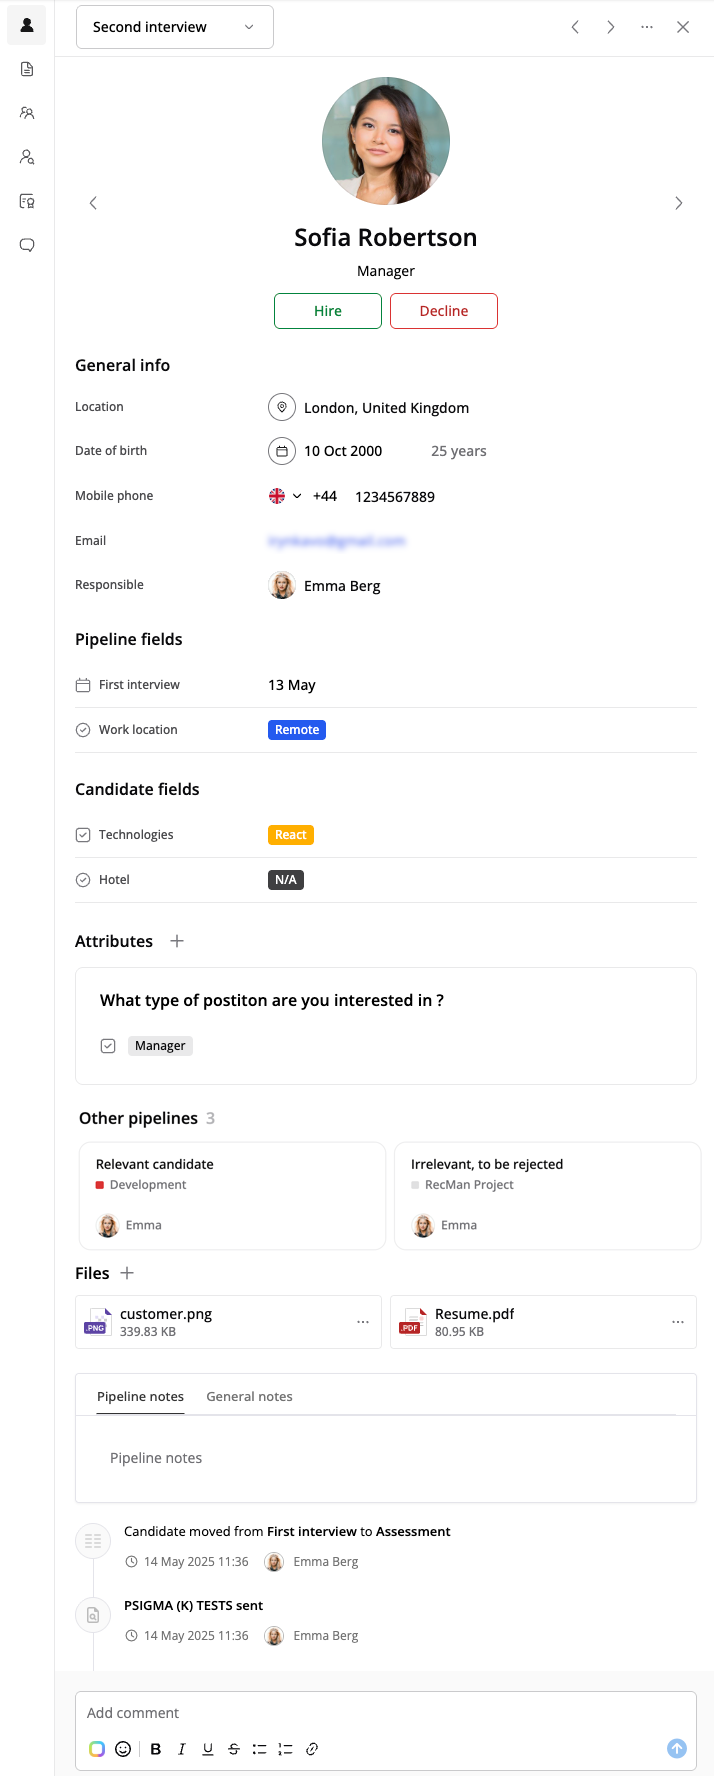Open more options for Resume.pdf
This screenshot has height=1776, width=714.
point(678,1322)
